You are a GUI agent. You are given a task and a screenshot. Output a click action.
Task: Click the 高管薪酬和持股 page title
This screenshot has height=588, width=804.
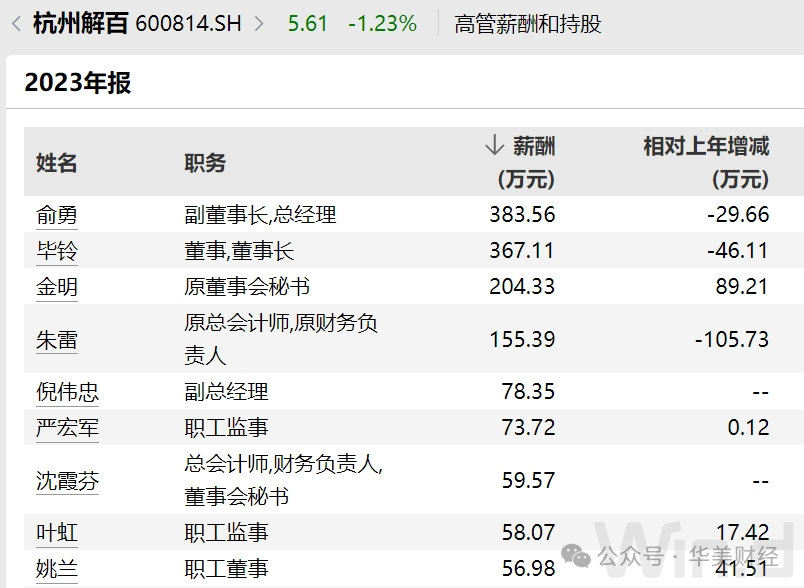pos(528,24)
